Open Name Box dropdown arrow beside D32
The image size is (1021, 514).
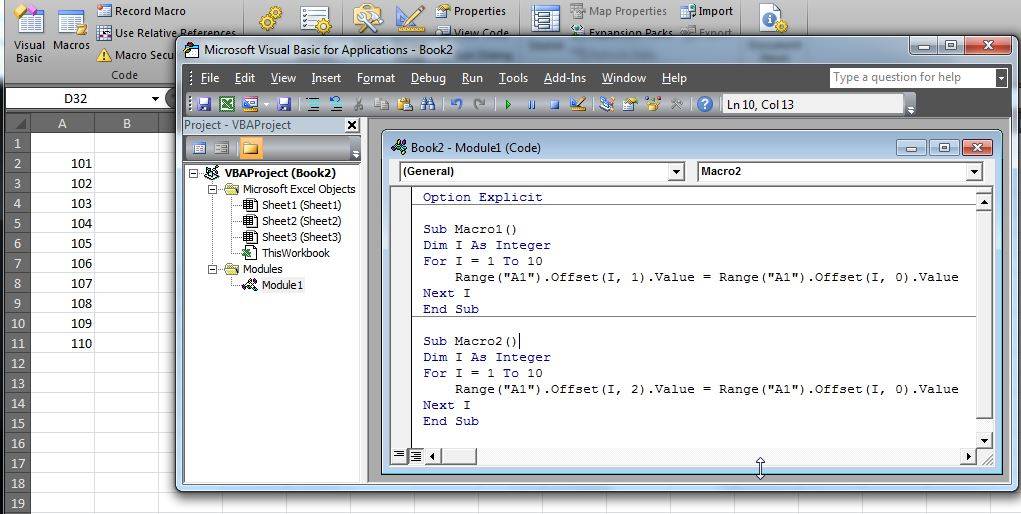coord(155,99)
